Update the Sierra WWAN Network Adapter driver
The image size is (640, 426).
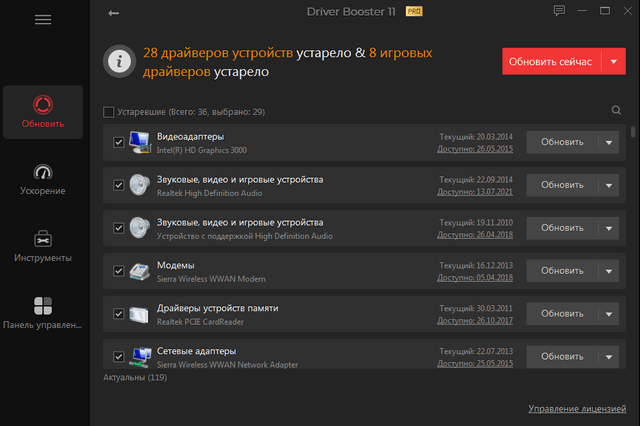pyautogui.click(x=562, y=357)
